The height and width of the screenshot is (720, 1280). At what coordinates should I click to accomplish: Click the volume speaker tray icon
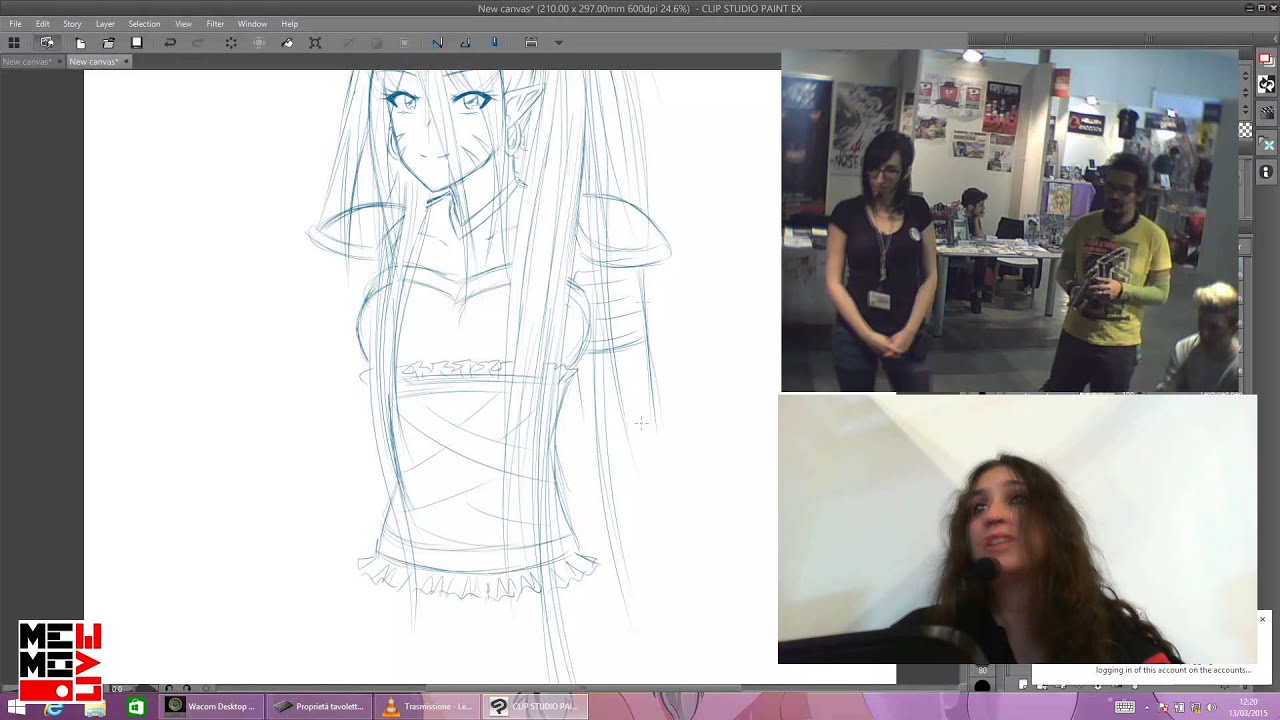coord(1212,707)
